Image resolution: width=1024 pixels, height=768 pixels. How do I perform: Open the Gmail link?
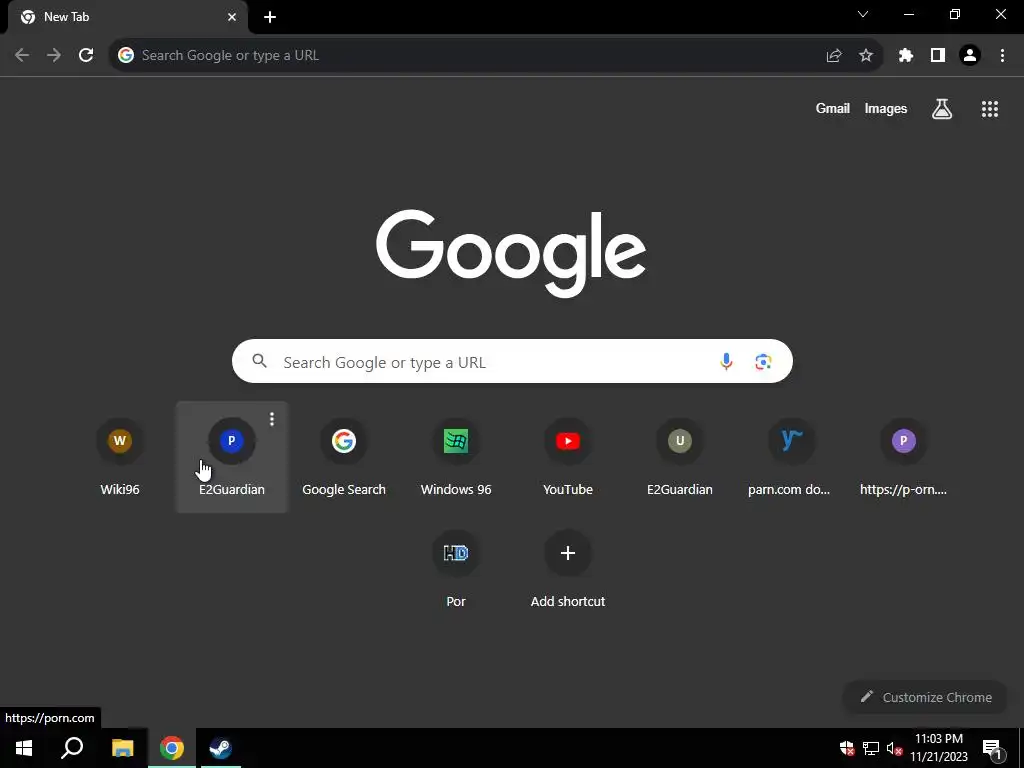[x=833, y=108]
